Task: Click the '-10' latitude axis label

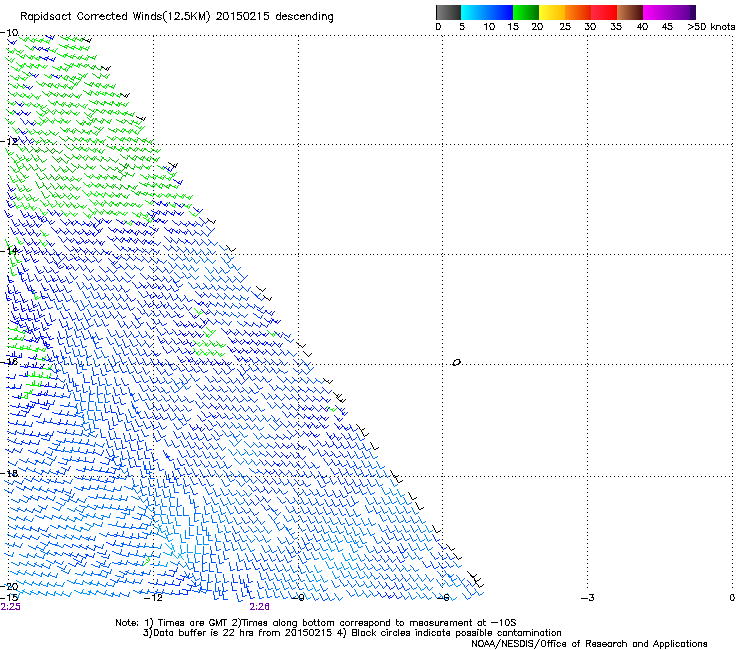Action: [x=9, y=33]
